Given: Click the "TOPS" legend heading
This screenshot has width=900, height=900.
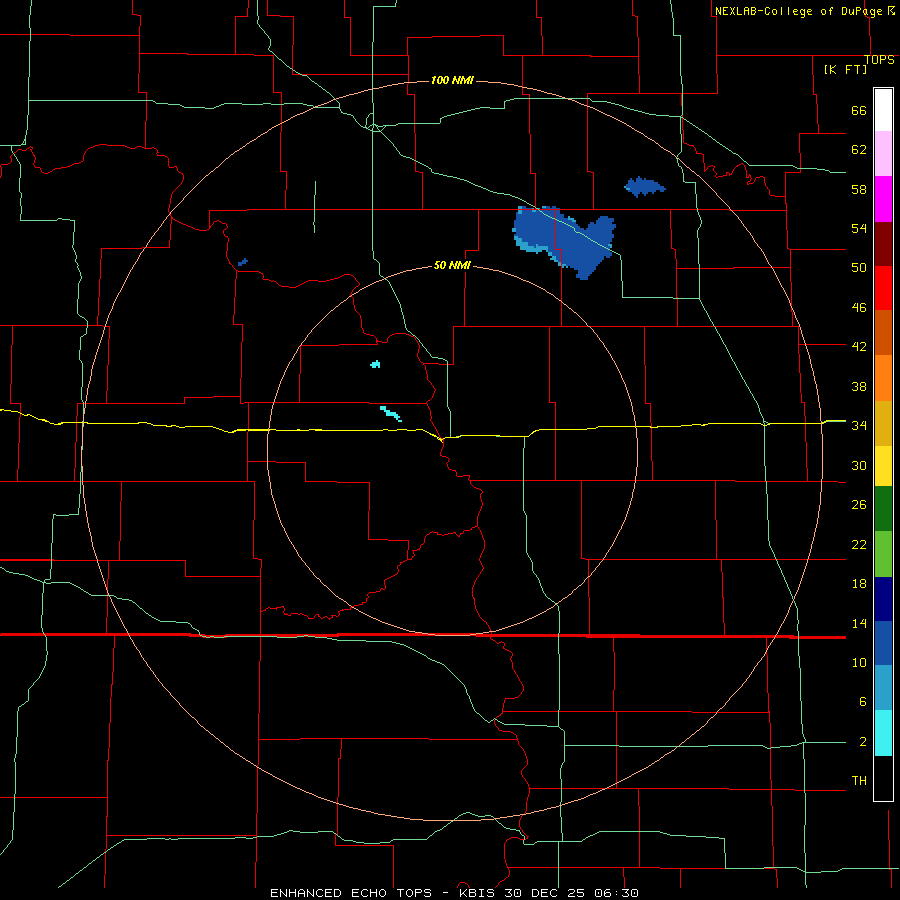Looking at the screenshot, I should pyautogui.click(x=879, y=60).
